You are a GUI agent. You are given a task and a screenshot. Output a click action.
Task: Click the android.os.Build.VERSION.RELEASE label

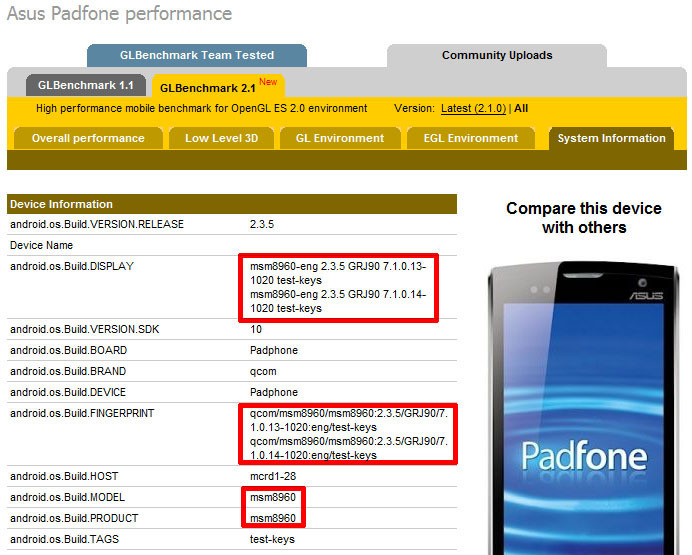point(97,224)
